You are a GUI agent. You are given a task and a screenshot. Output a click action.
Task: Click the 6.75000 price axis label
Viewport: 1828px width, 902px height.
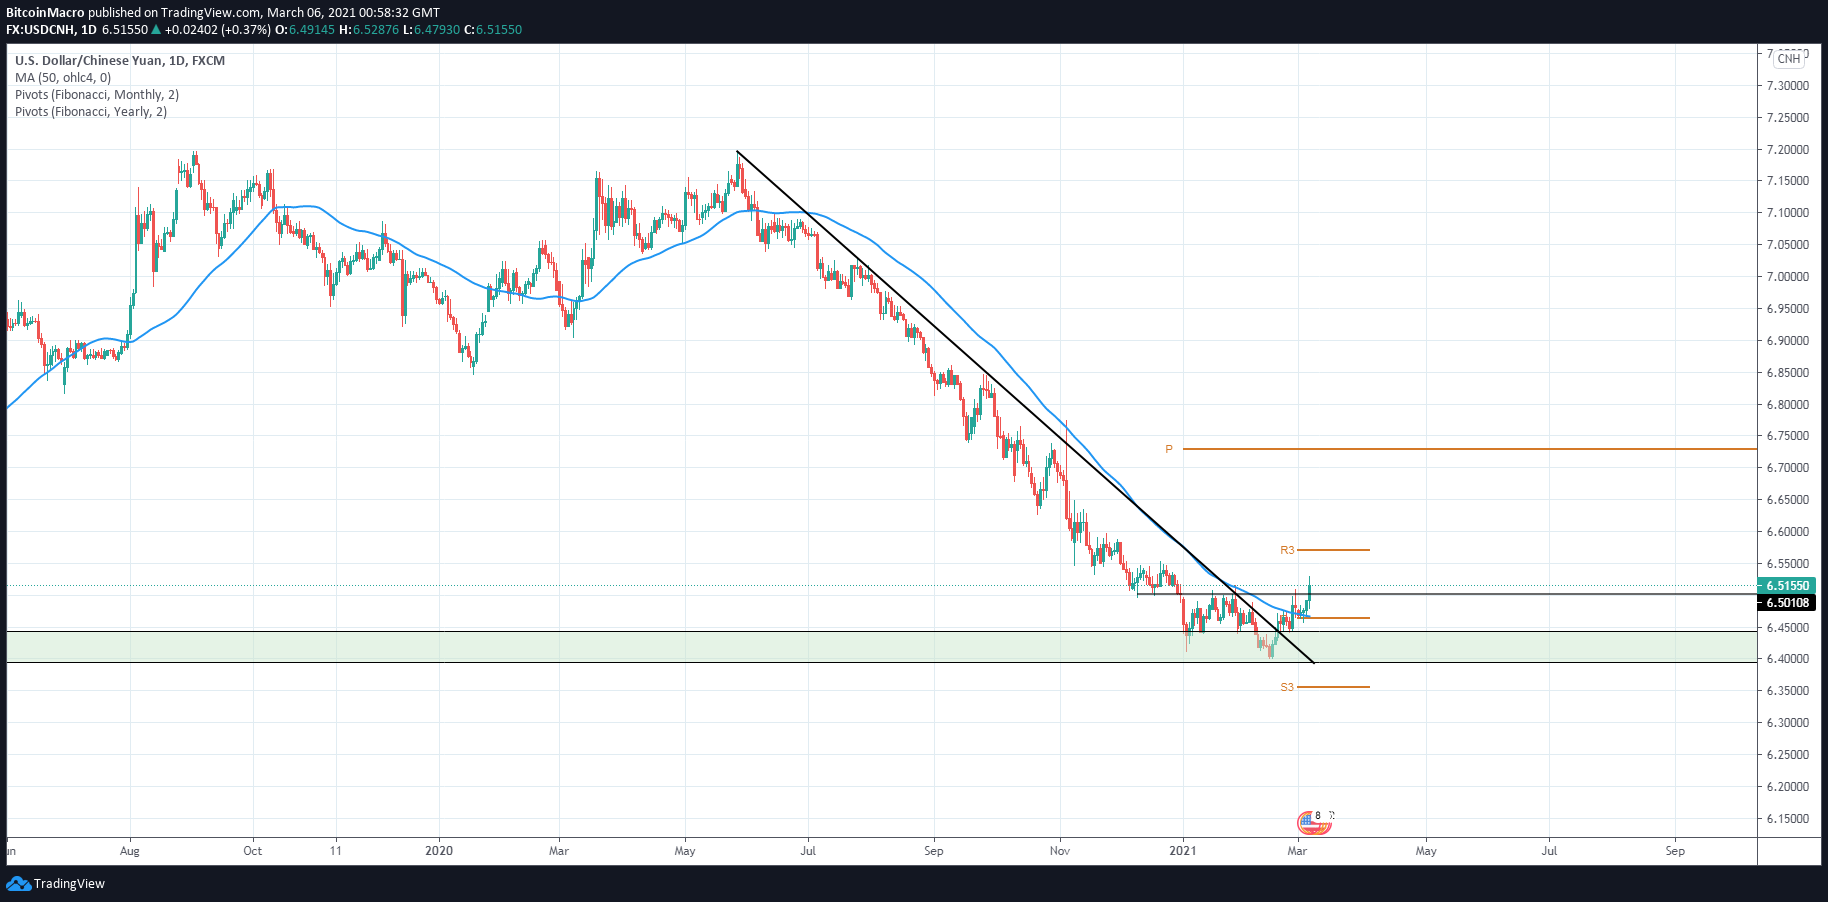point(1788,436)
